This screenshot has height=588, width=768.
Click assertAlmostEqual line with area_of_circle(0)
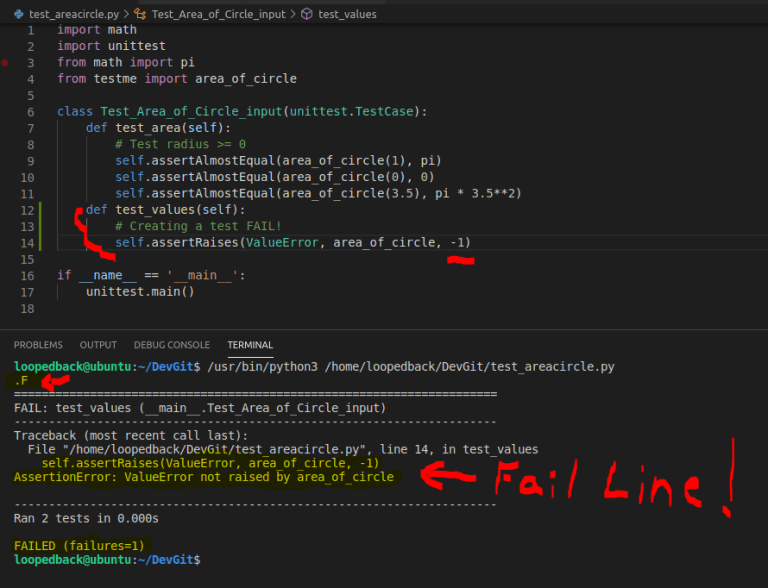click(275, 177)
